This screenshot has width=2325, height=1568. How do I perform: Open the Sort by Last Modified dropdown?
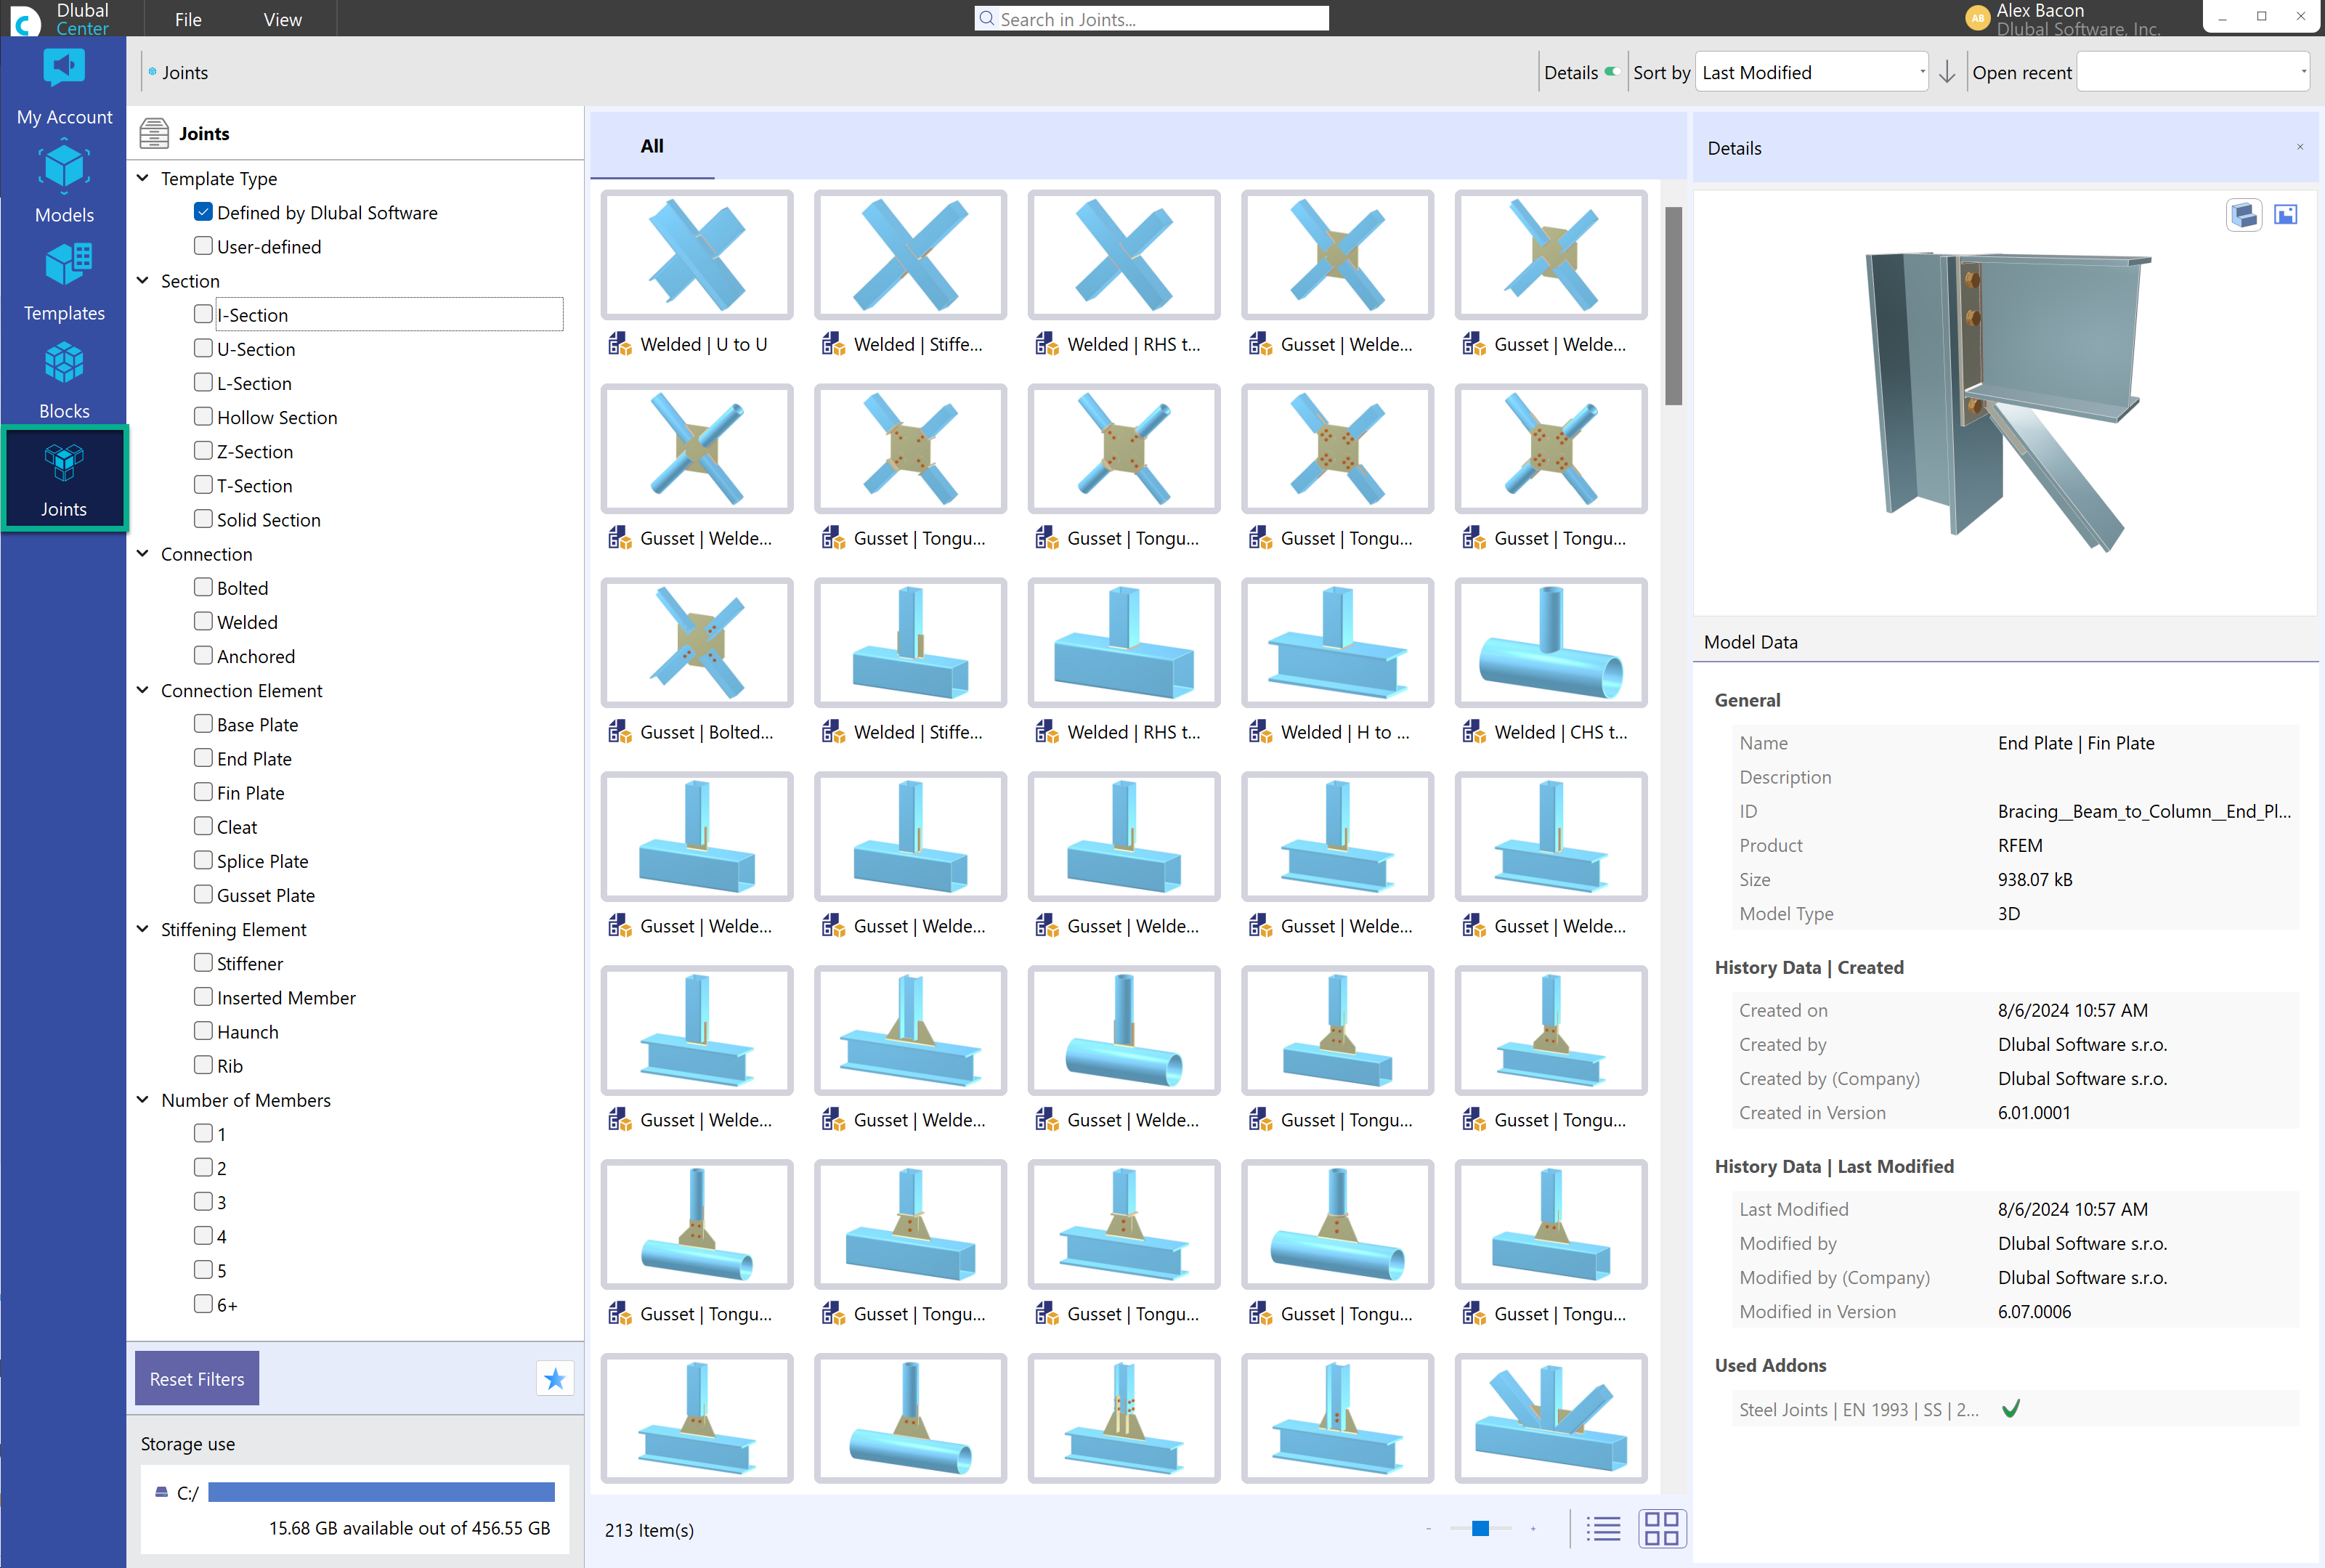[1811, 72]
